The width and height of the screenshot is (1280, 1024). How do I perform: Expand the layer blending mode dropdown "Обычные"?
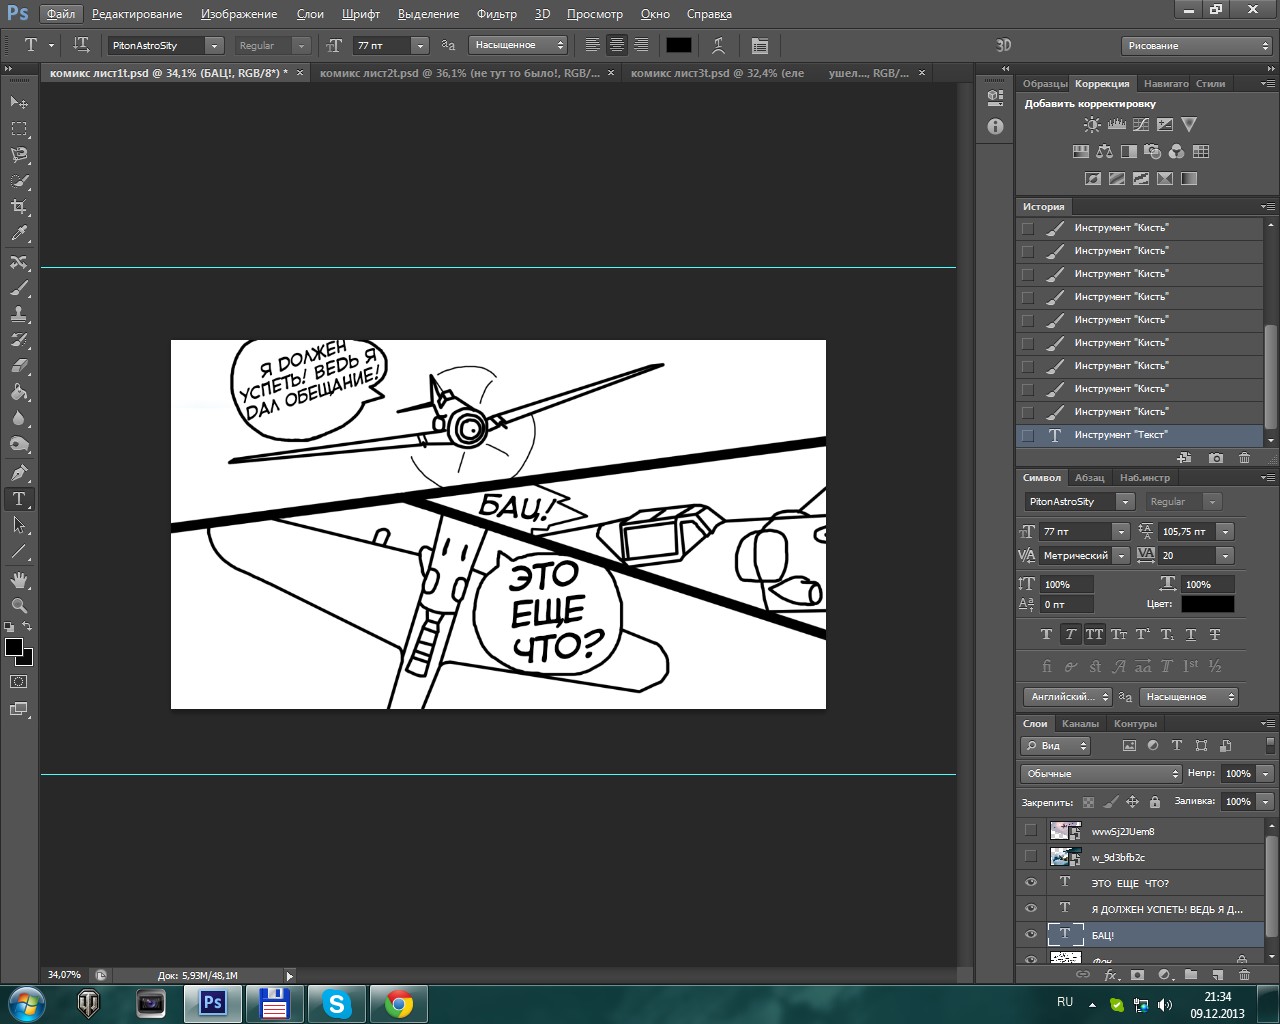tap(1101, 774)
